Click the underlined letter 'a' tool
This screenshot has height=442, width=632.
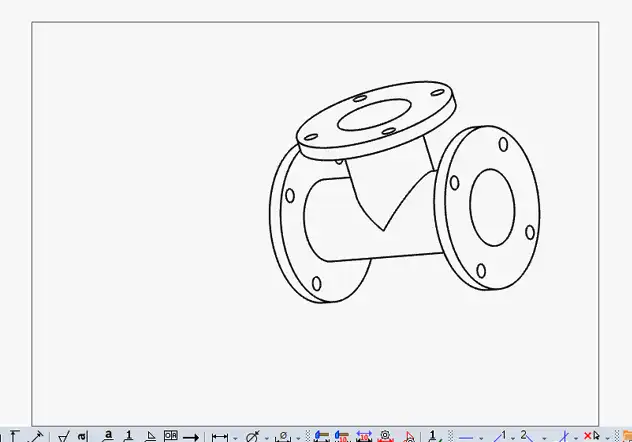pos(108,436)
